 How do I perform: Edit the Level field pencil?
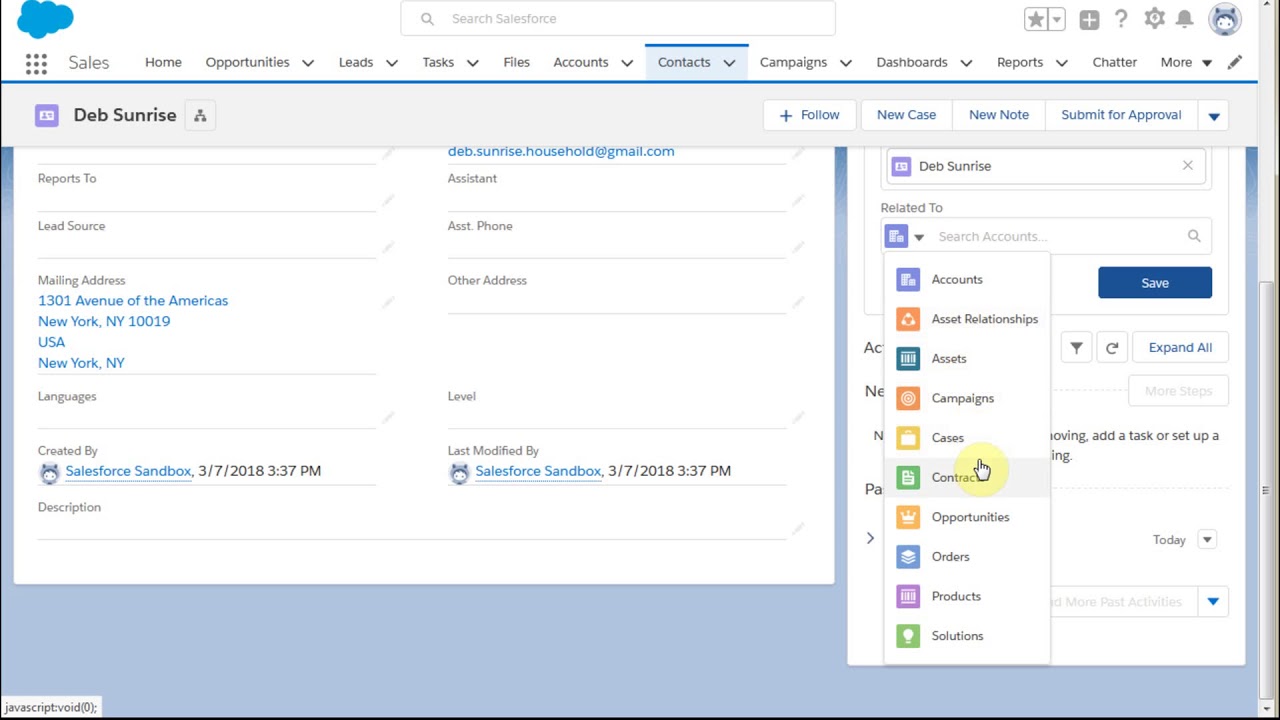click(x=798, y=418)
